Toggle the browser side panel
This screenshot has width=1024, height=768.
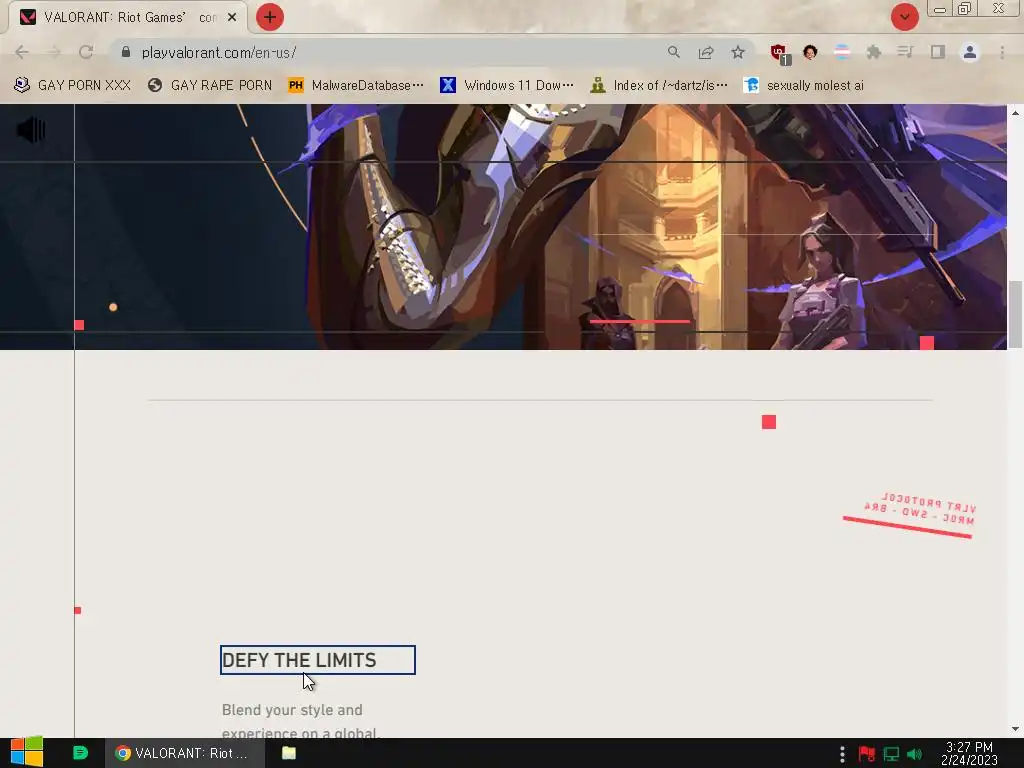point(938,52)
